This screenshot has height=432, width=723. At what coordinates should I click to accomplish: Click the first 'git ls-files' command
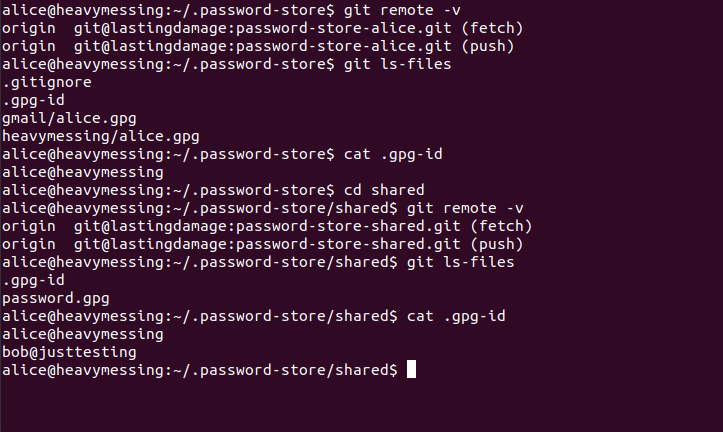(397, 64)
